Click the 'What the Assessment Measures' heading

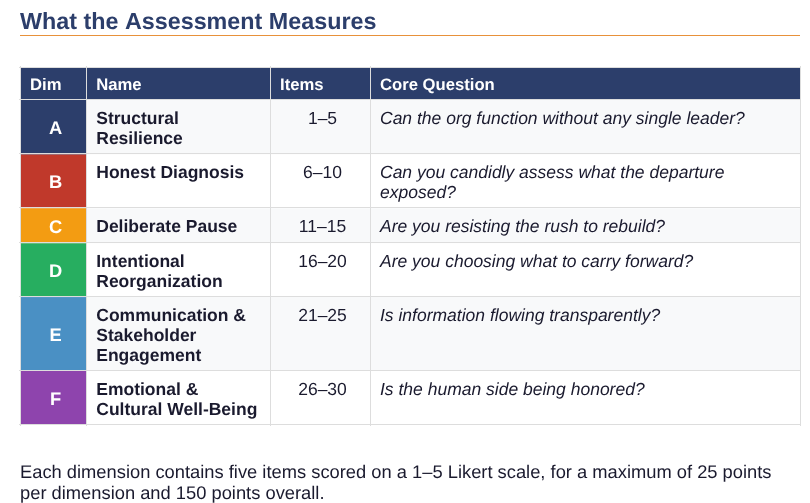click(x=198, y=21)
